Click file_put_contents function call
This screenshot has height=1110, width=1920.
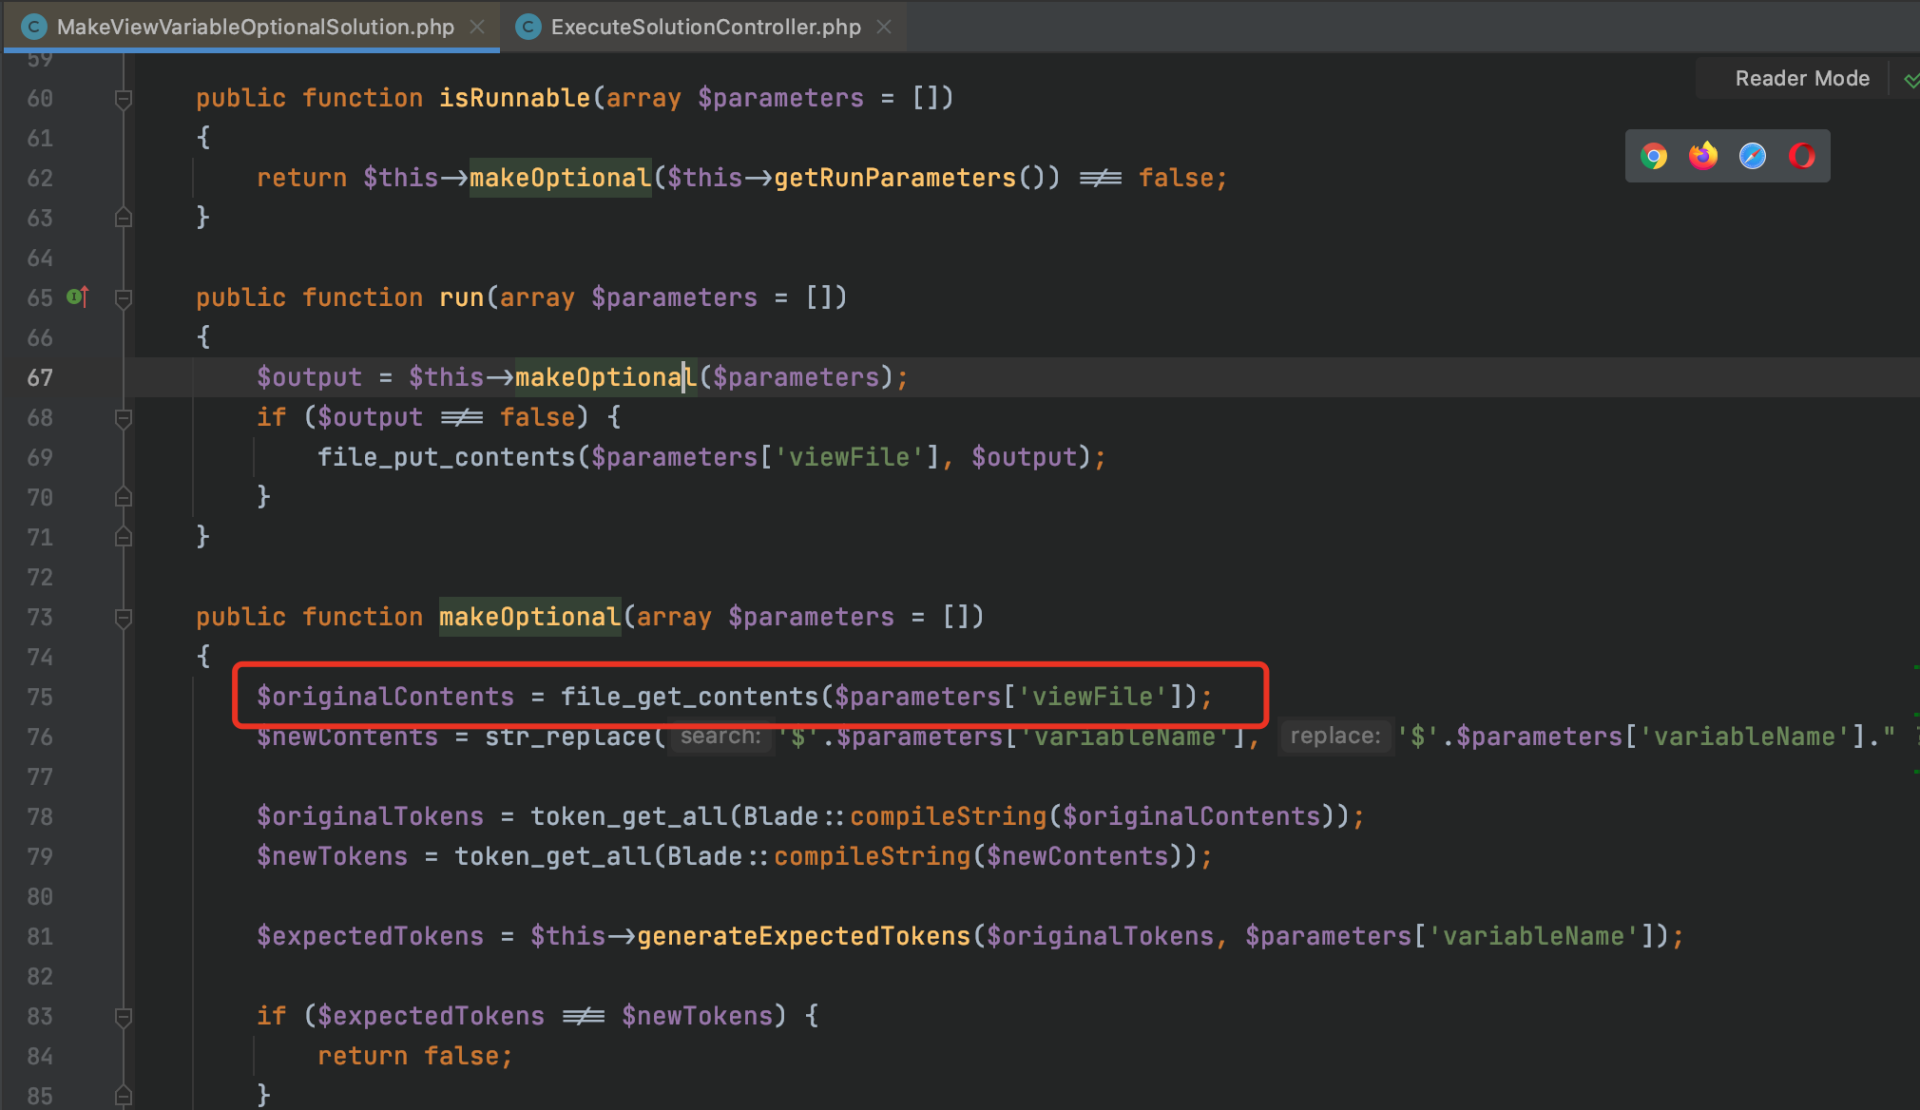446,457
